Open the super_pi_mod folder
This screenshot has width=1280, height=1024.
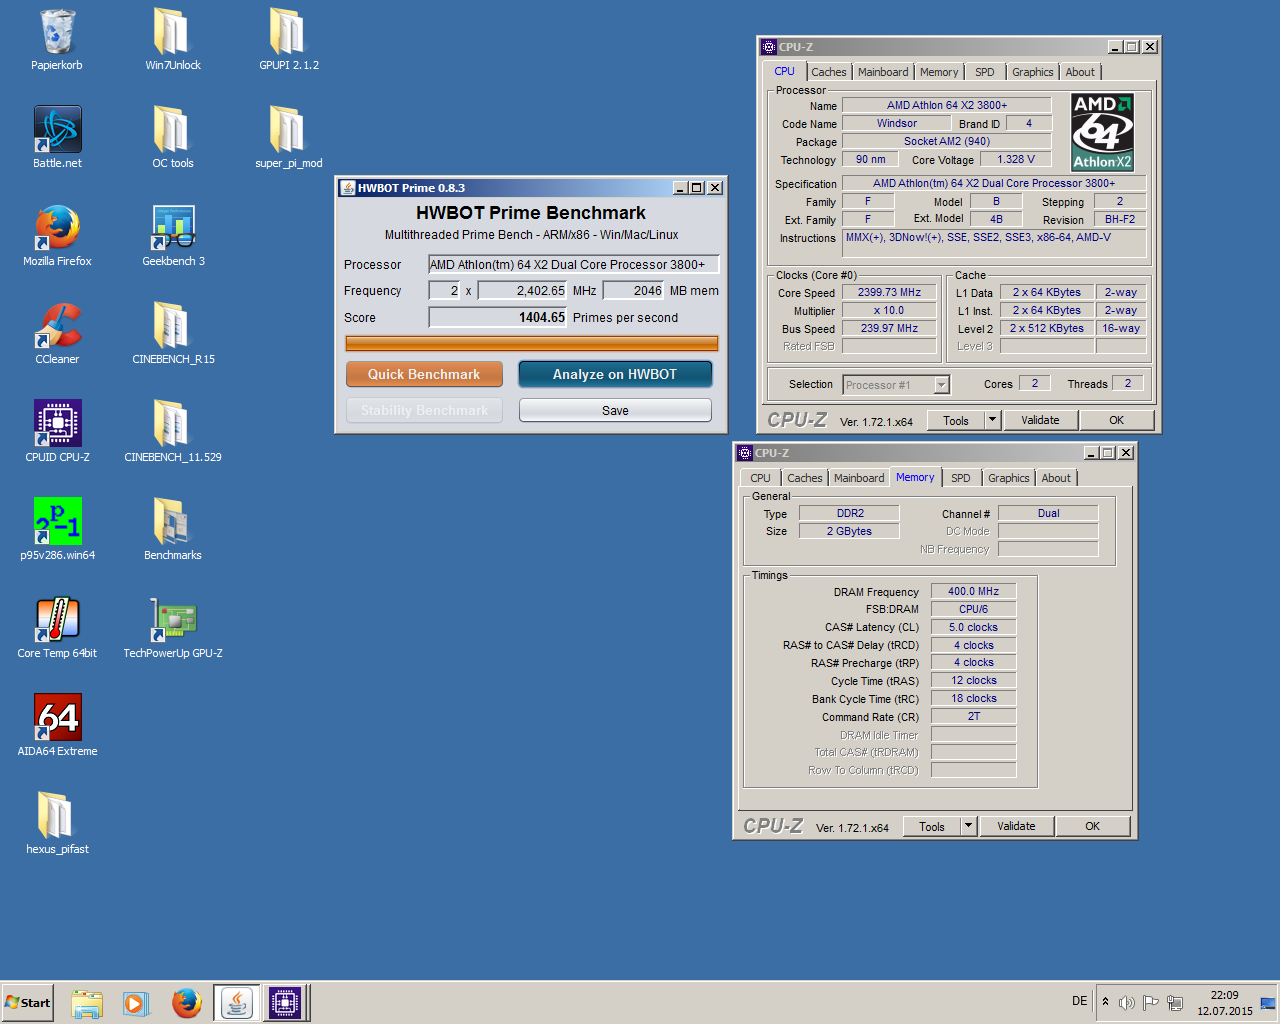tap(289, 138)
